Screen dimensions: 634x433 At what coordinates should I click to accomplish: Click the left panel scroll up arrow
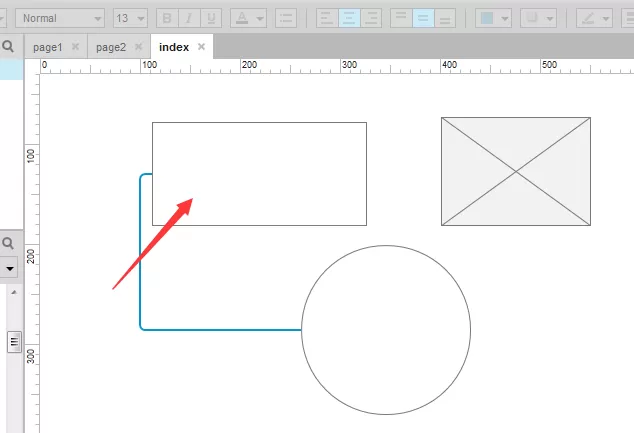coord(14,292)
